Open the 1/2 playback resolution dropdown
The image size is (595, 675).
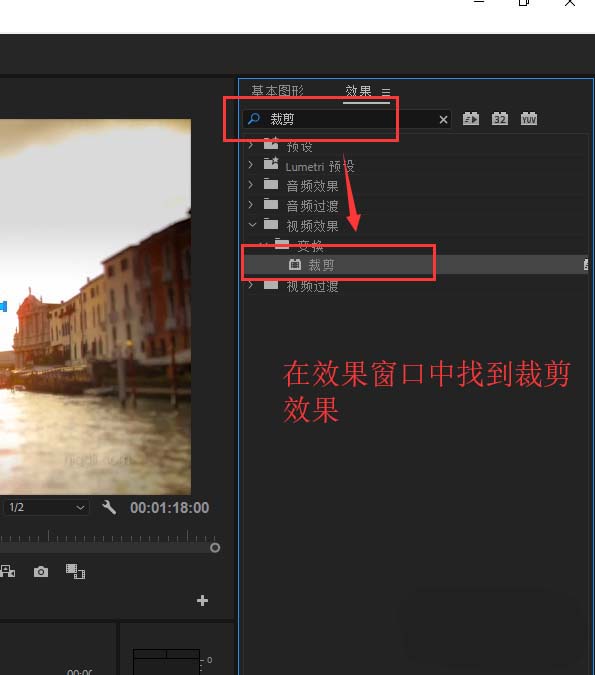pyautogui.click(x=46, y=508)
